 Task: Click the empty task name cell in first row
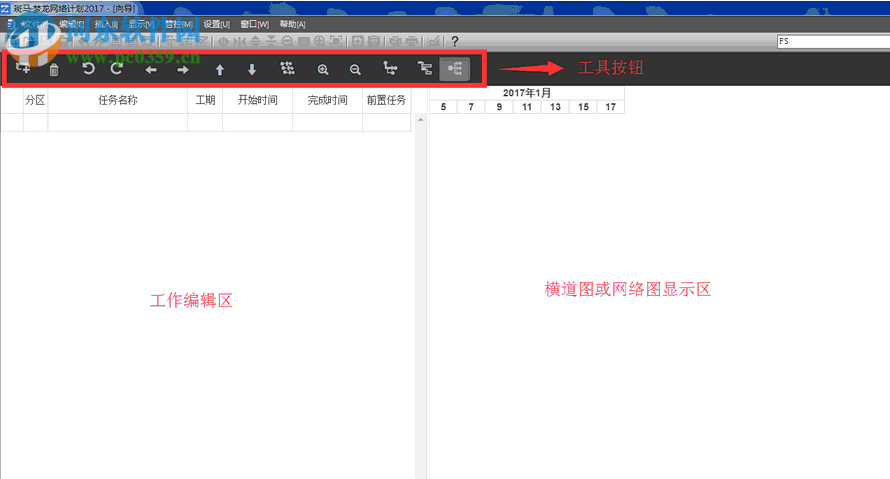tap(117, 123)
